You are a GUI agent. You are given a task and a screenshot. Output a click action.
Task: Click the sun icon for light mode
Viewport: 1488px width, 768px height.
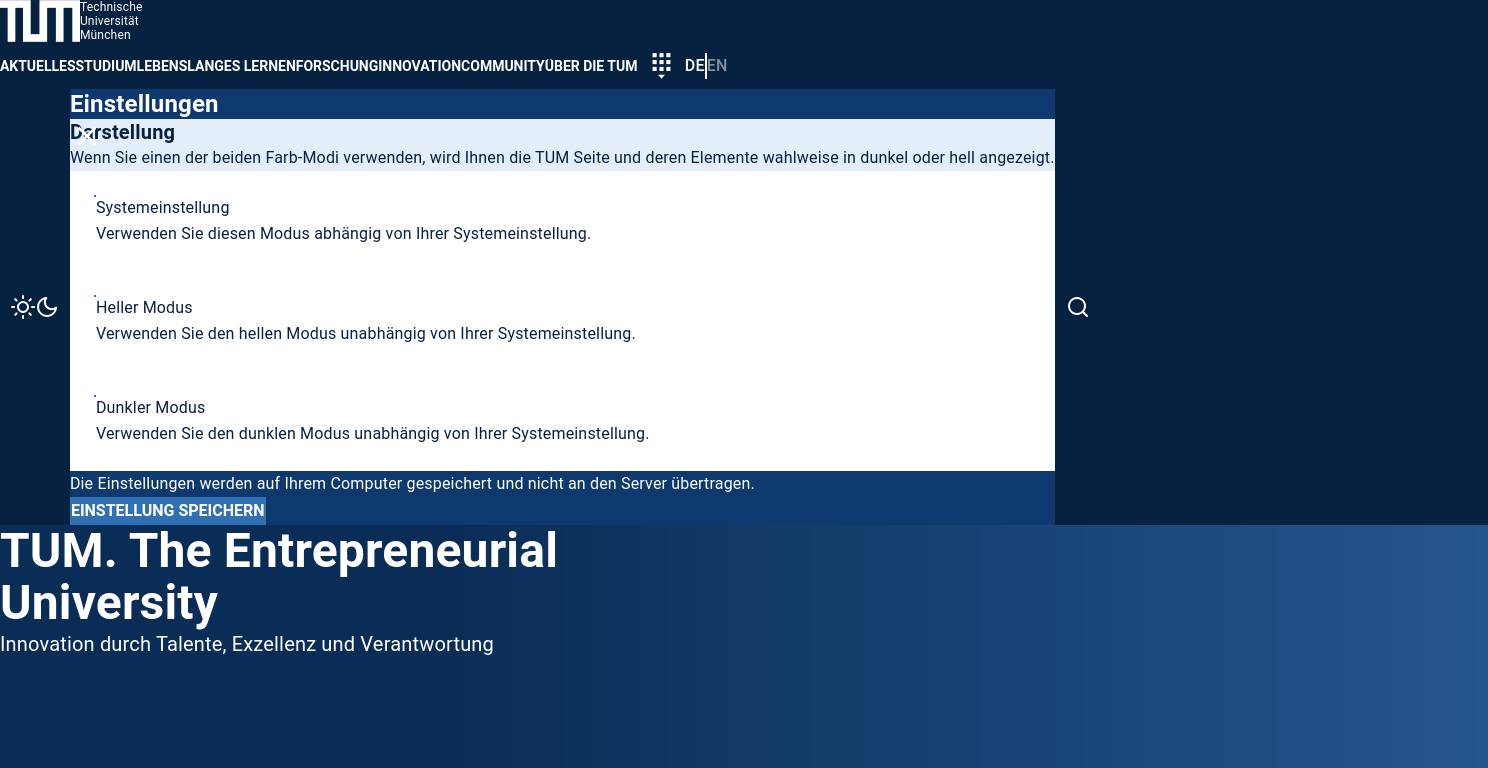pos(22,307)
